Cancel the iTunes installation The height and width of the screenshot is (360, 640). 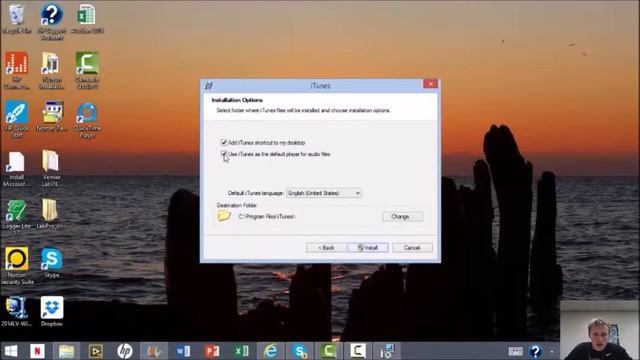tap(412, 248)
